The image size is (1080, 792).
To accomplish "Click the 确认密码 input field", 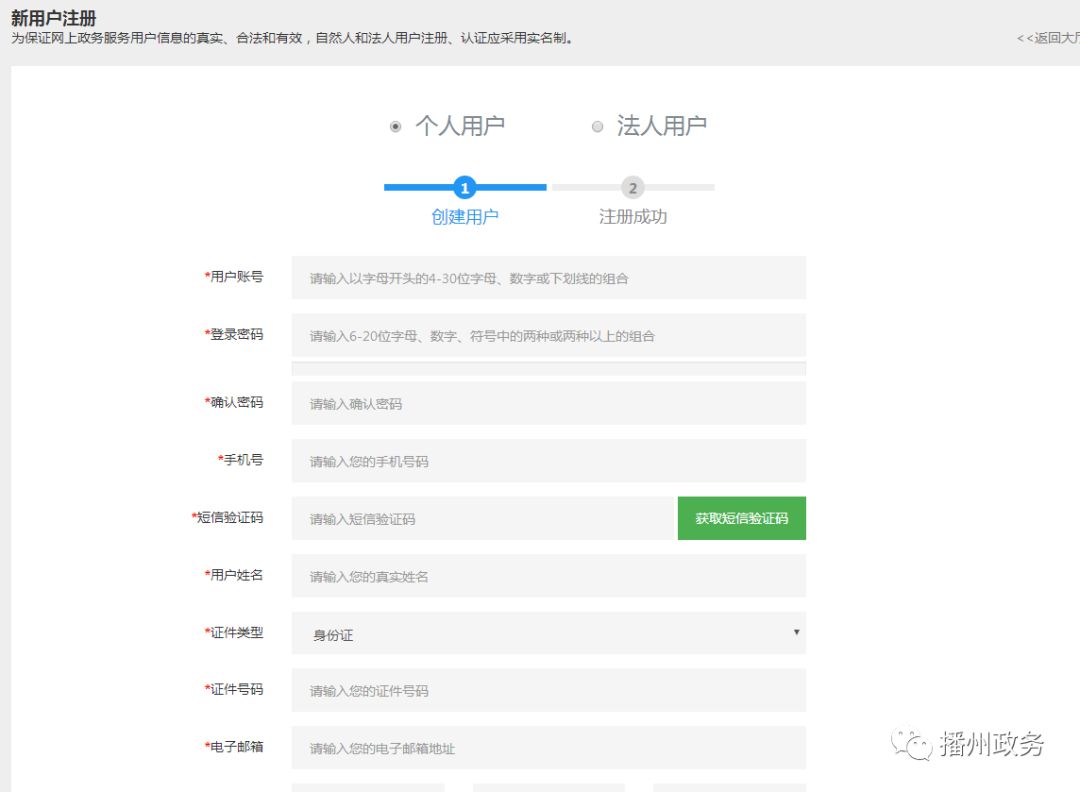I will click(548, 404).
